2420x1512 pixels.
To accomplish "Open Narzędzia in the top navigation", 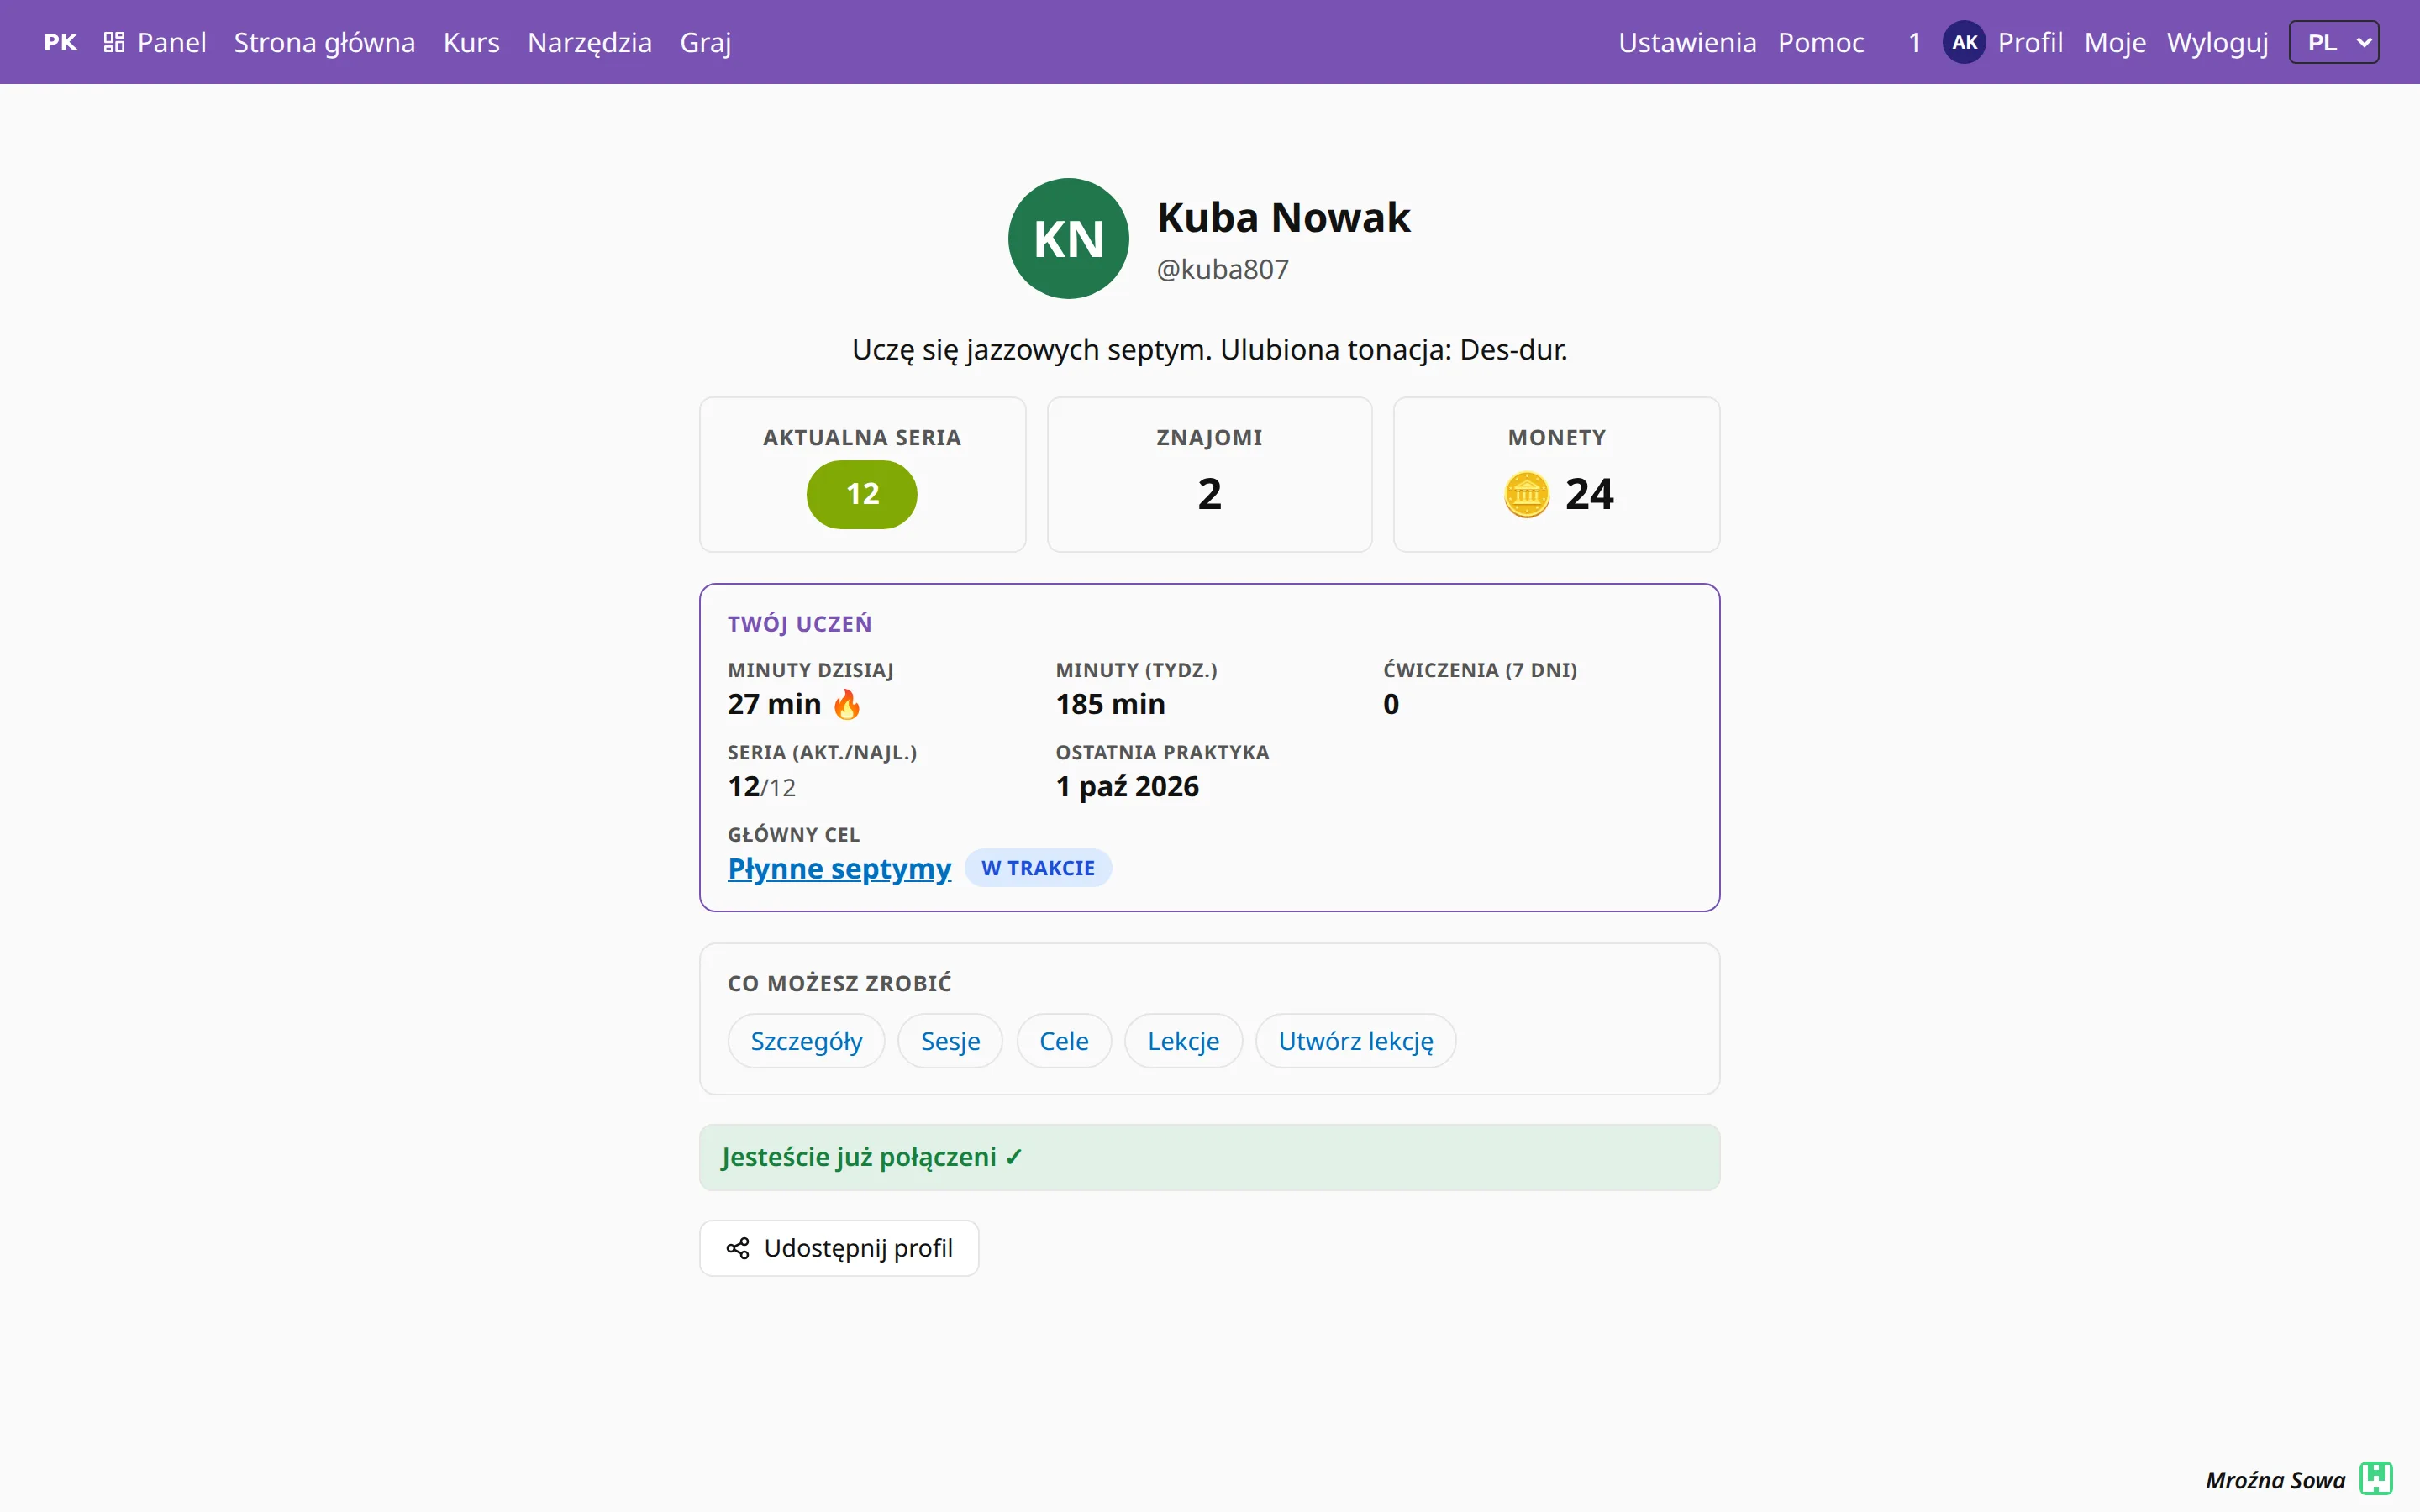I will point(589,42).
